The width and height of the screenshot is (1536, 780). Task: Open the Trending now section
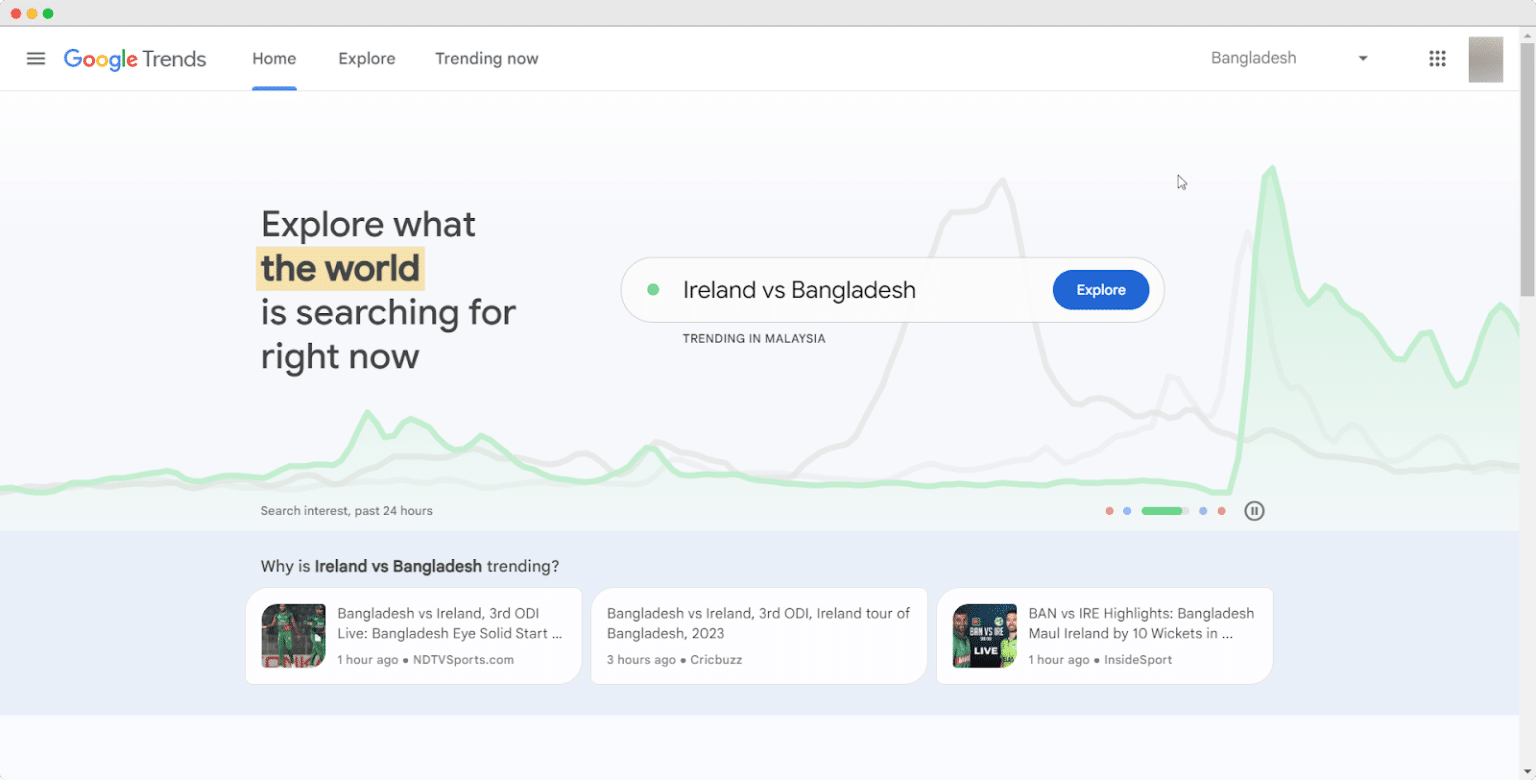486,58
